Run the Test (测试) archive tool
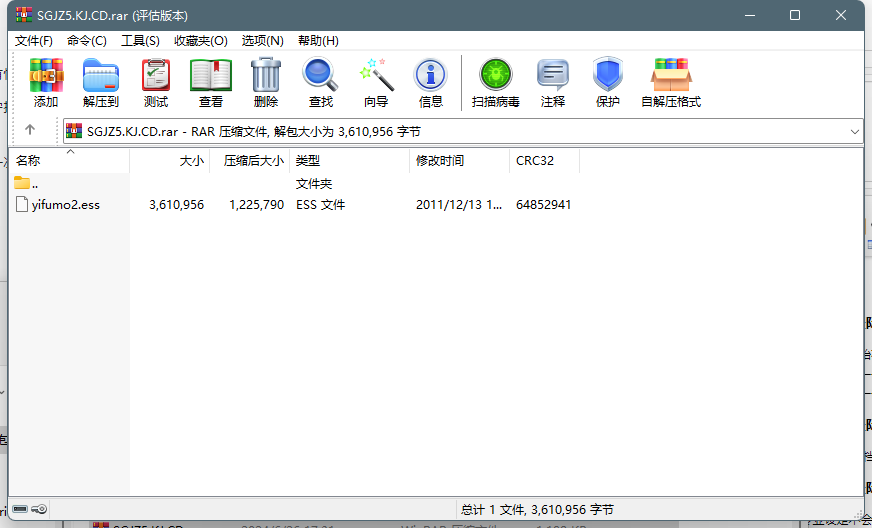Viewport: 872px width, 528px height. [156, 82]
